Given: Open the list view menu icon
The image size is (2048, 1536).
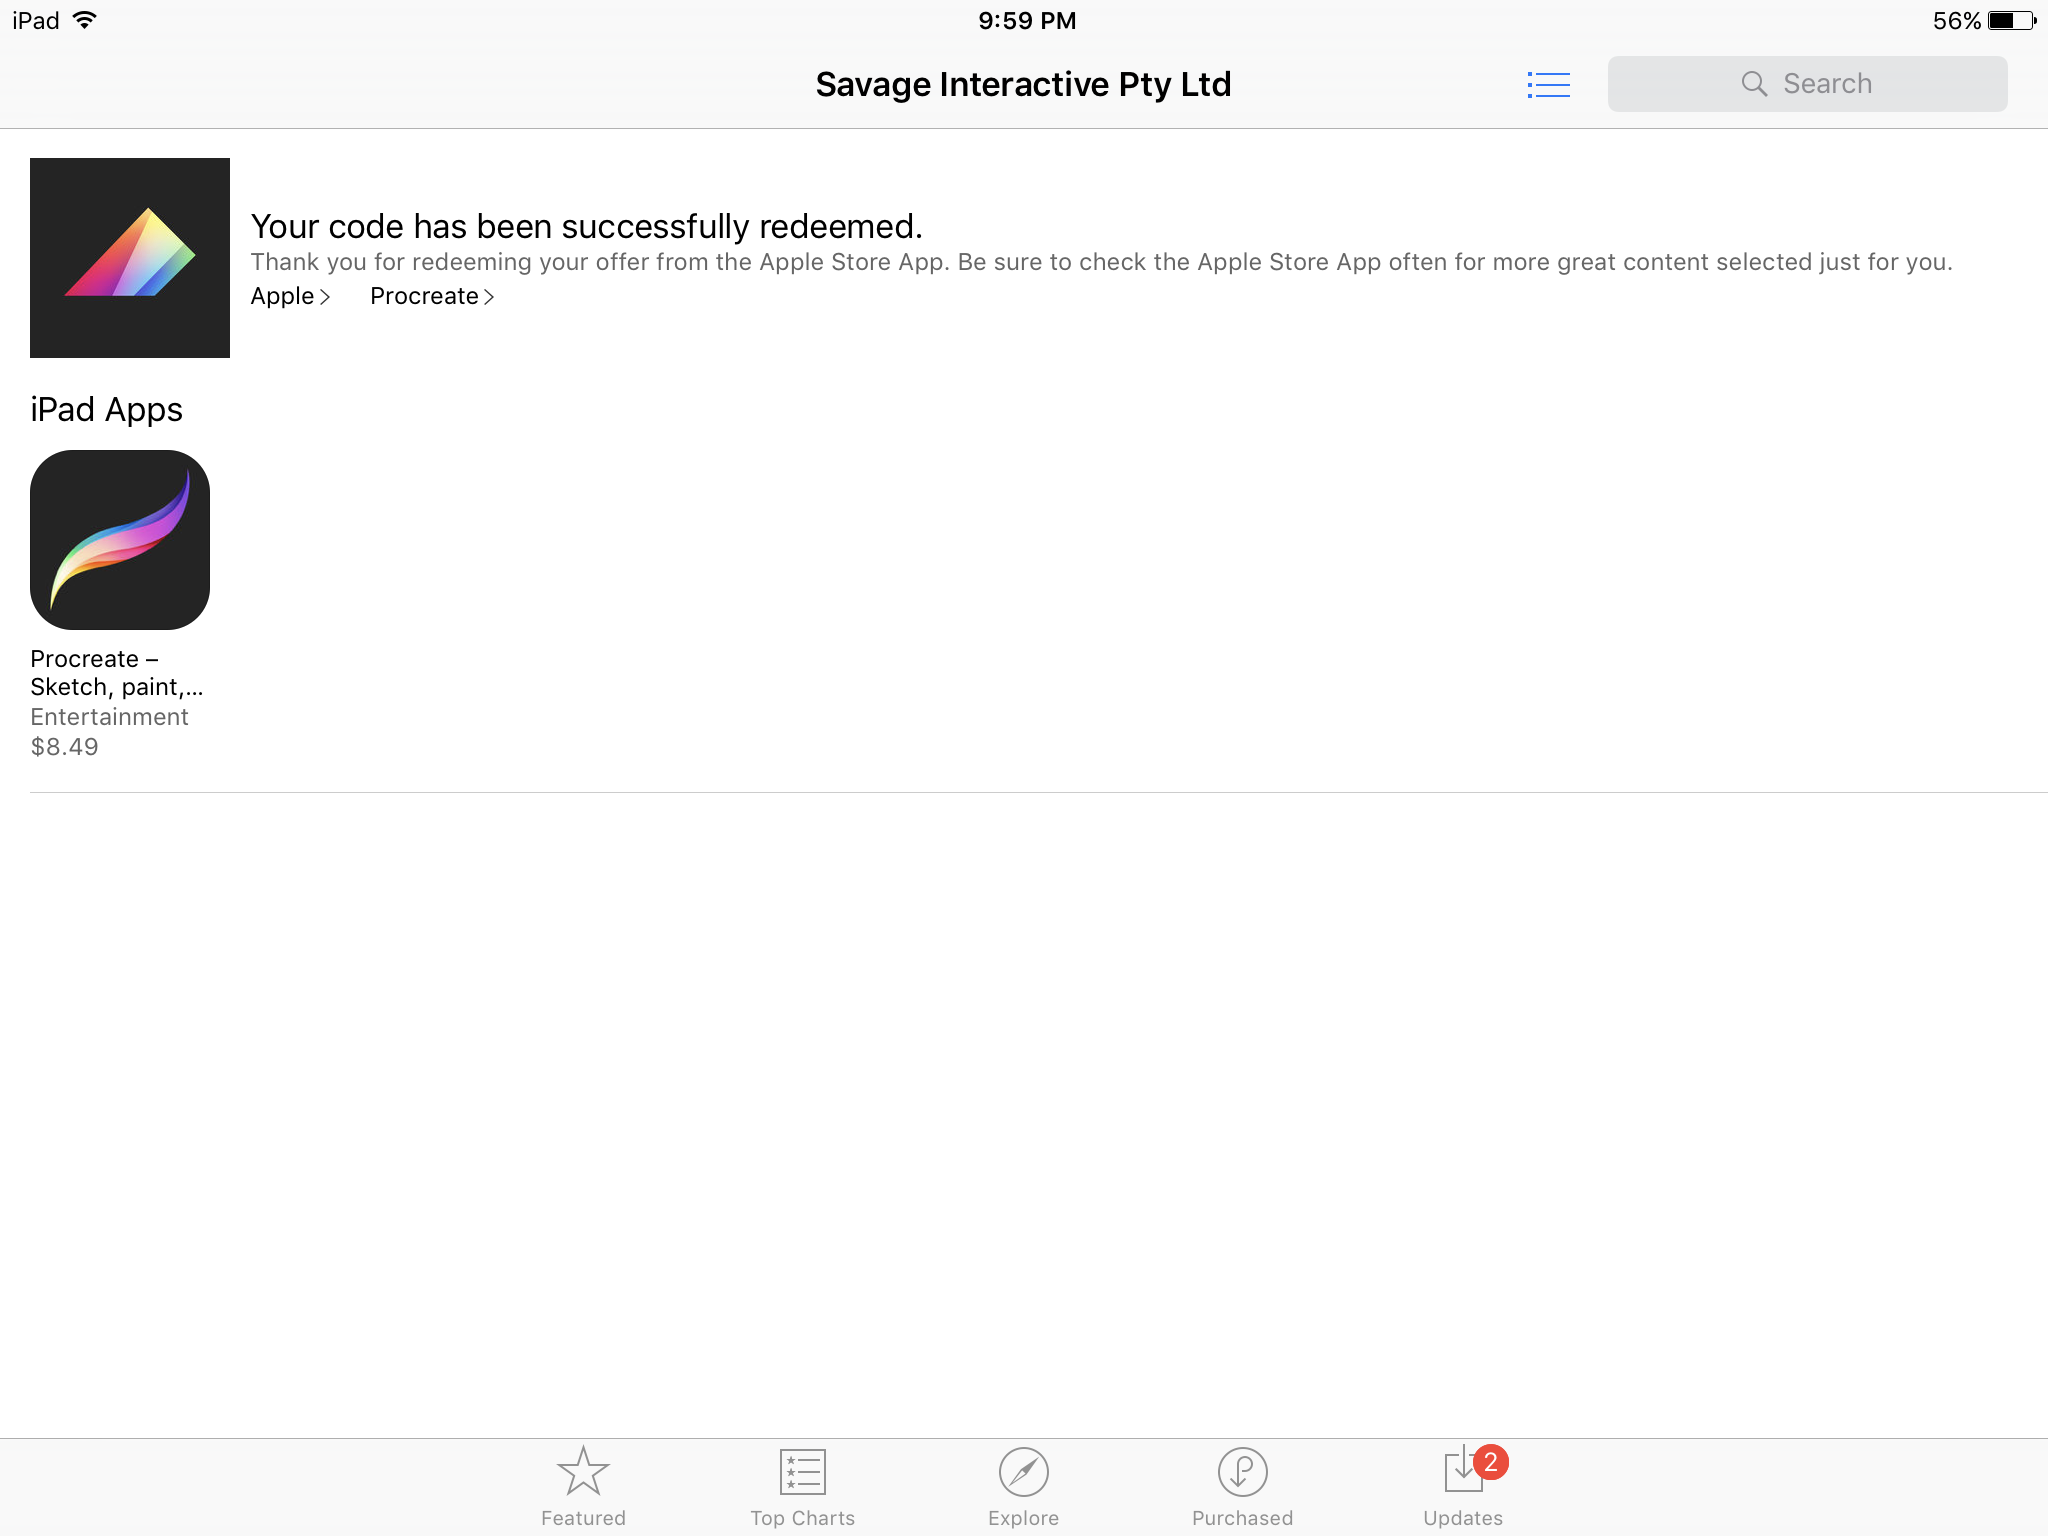Looking at the screenshot, I should pos(1548,85).
